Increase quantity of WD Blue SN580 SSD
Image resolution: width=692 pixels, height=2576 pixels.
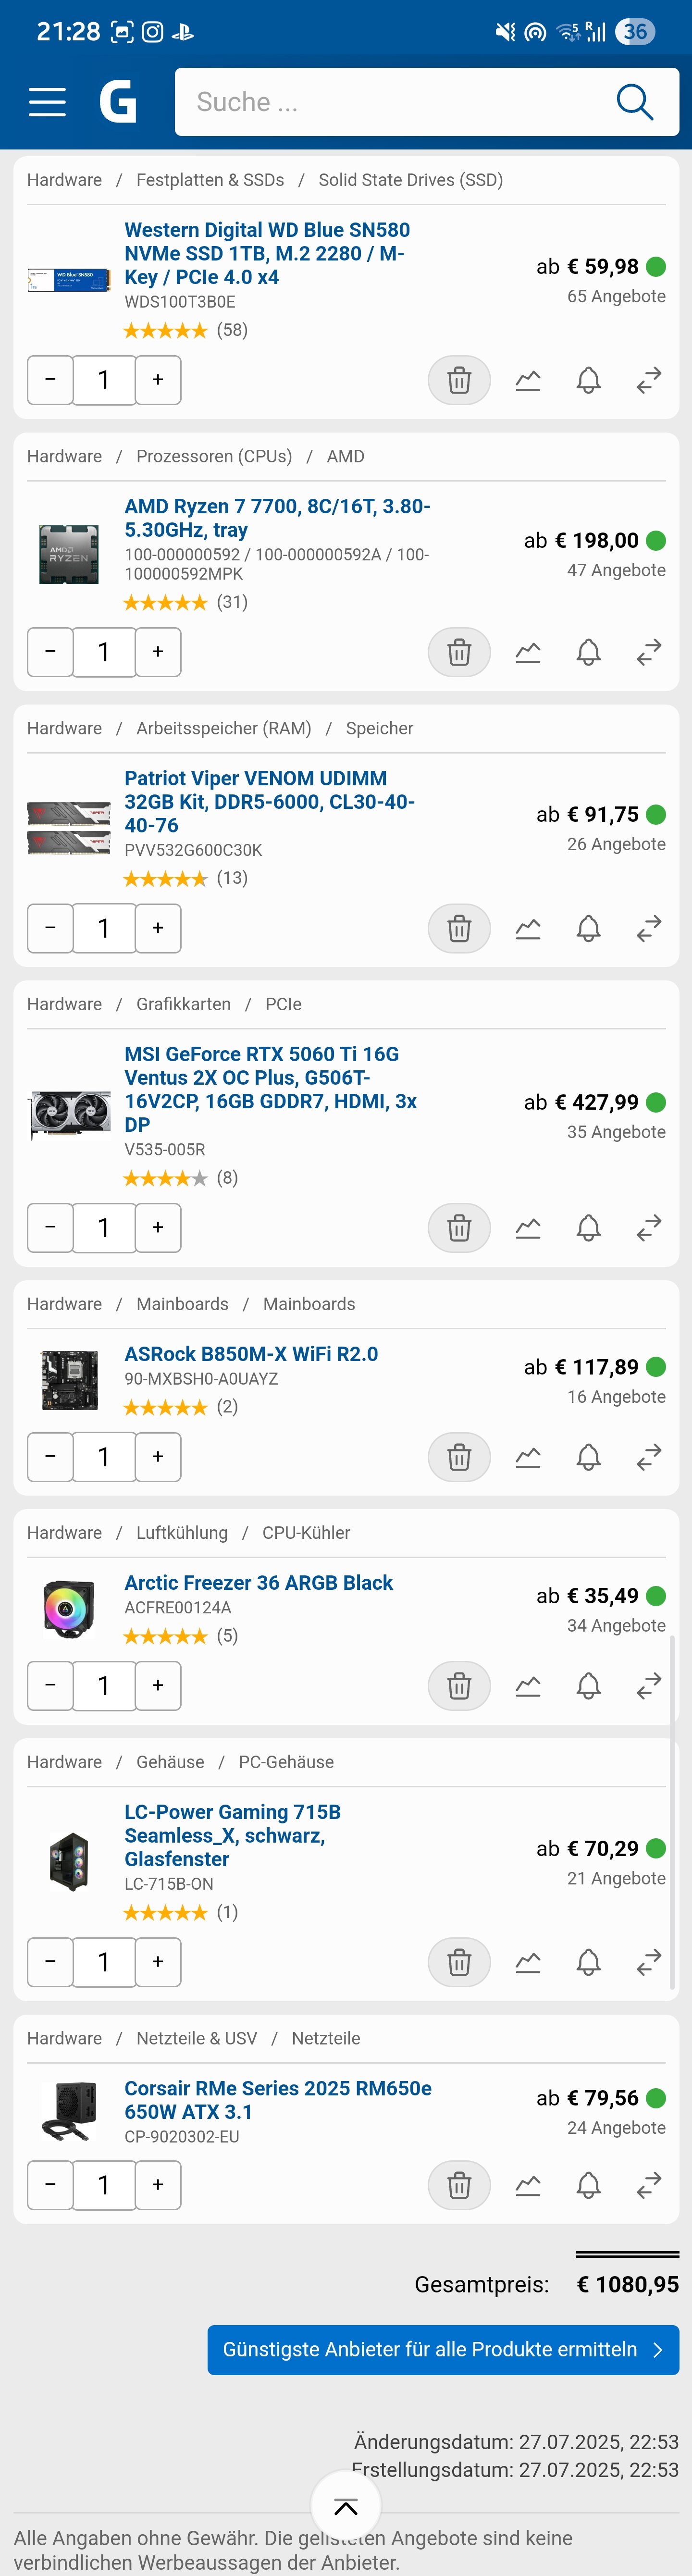point(158,380)
